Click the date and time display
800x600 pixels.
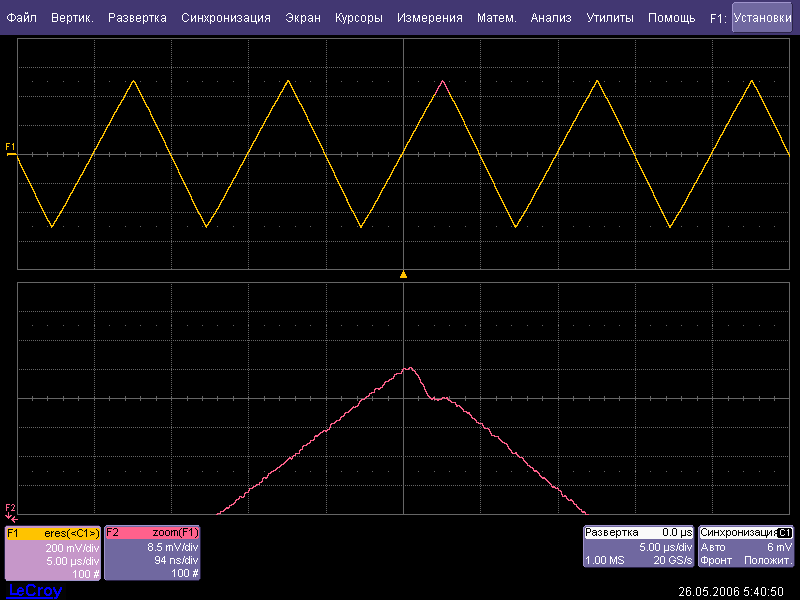[x=731, y=591]
